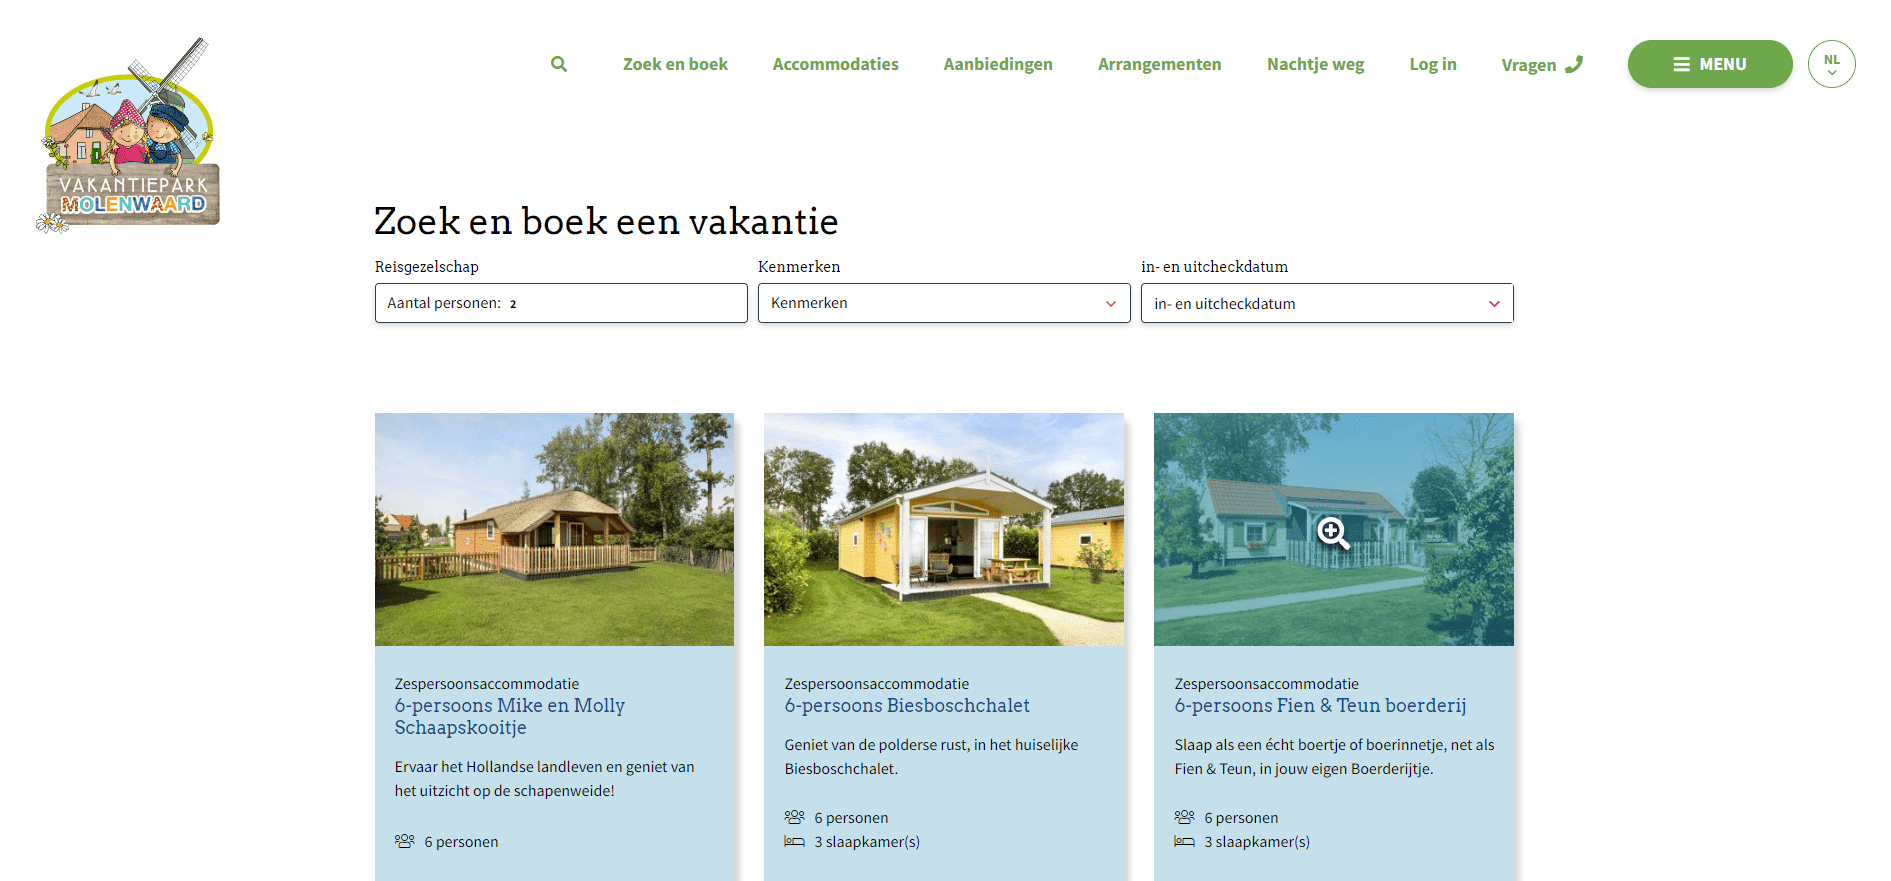Click persons icon on Schaapskooitje card
Image resolution: width=1891 pixels, height=881 pixels.
click(x=404, y=842)
